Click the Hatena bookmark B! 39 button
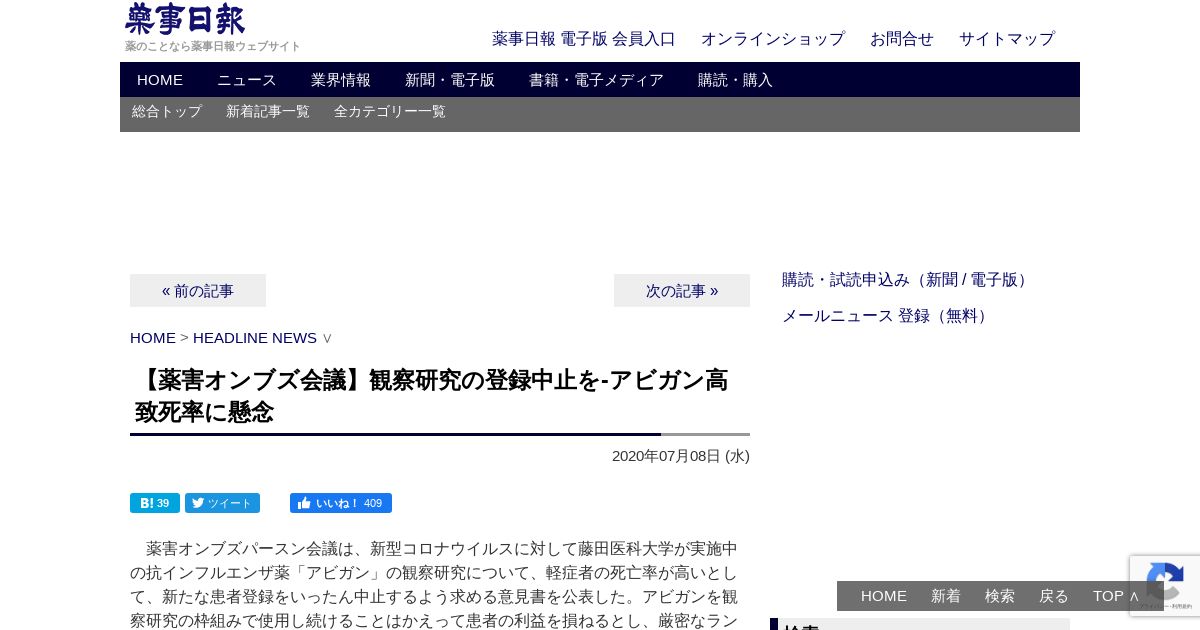 coord(155,503)
